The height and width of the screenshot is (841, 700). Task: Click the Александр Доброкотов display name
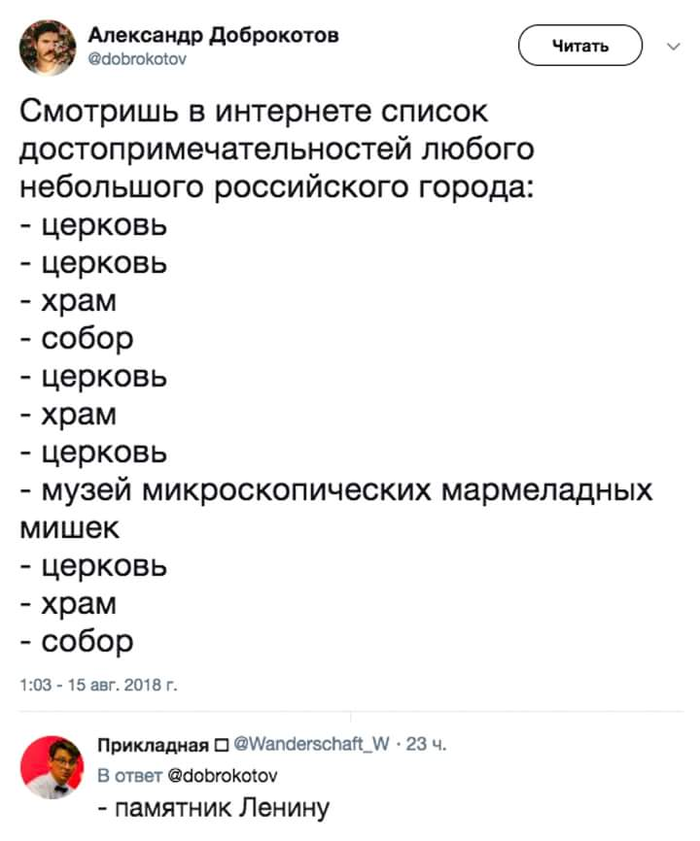click(x=213, y=35)
